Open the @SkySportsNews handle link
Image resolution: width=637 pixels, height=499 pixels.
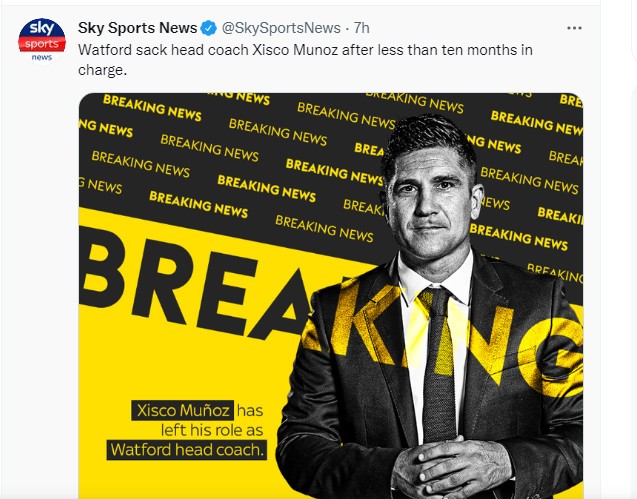tap(281, 28)
